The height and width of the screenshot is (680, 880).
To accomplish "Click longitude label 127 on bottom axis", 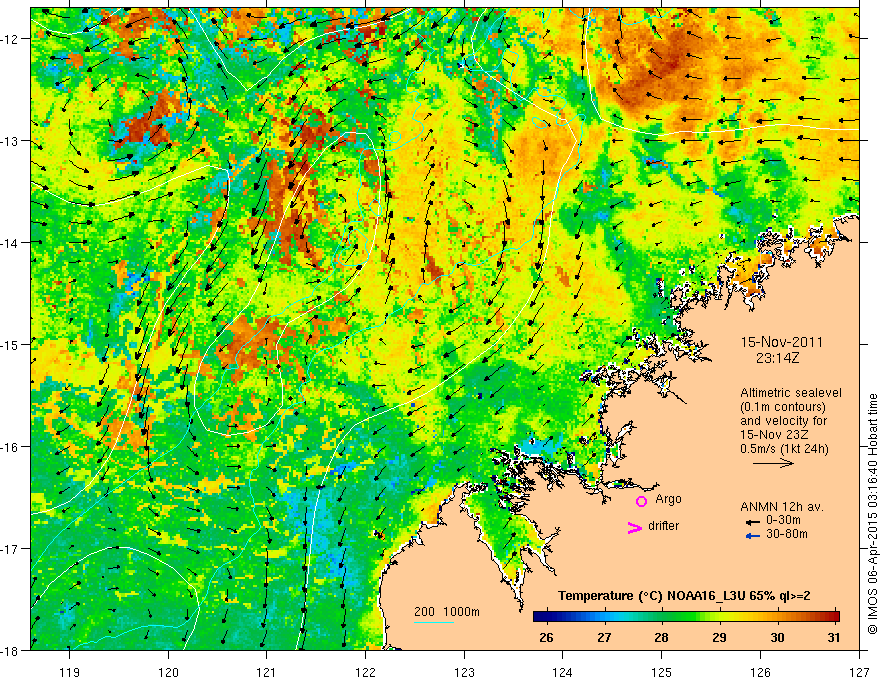I will pos(859,672).
